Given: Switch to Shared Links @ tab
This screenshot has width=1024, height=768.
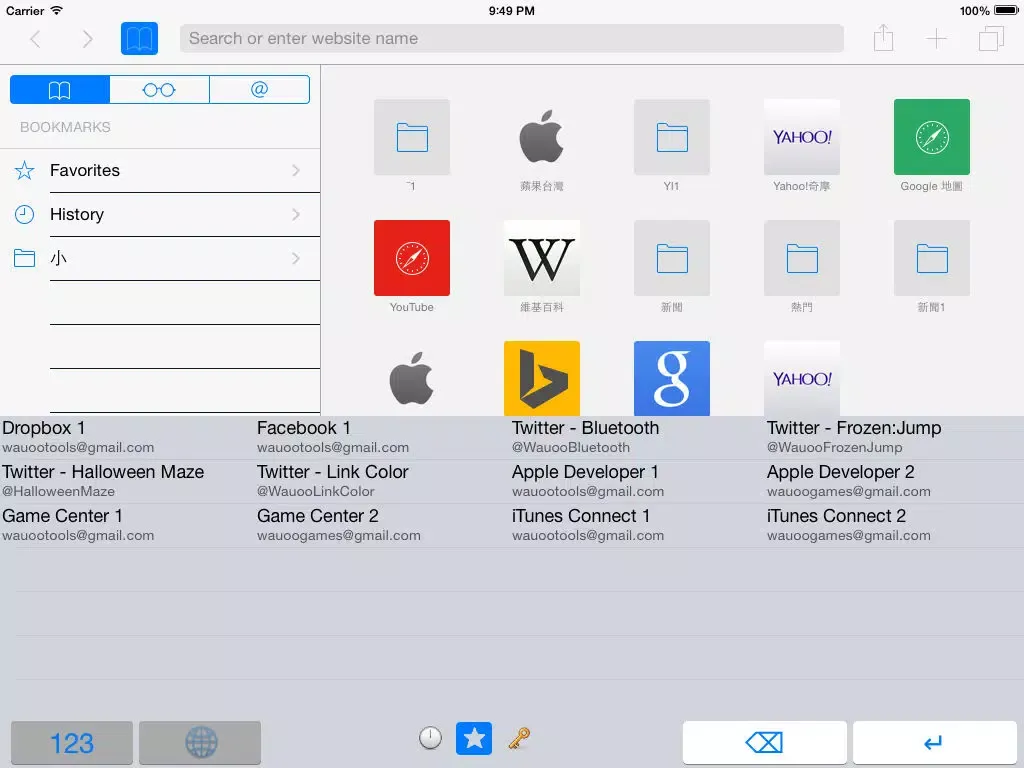Looking at the screenshot, I should [259, 89].
